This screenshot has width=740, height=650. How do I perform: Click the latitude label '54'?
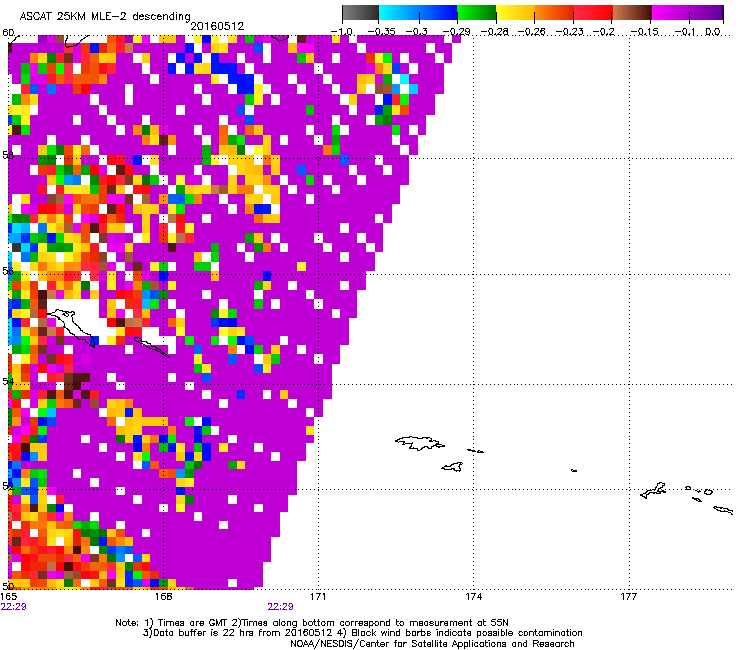point(8,381)
